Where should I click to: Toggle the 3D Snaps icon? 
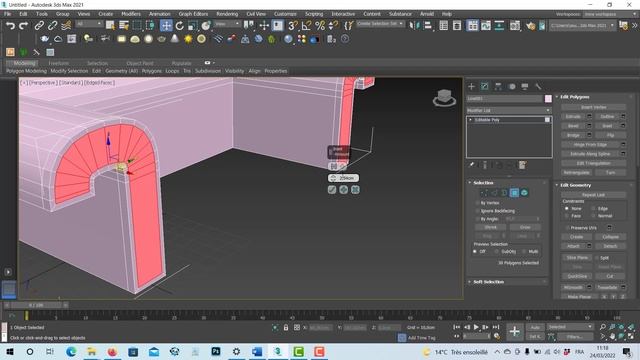coord(293,26)
